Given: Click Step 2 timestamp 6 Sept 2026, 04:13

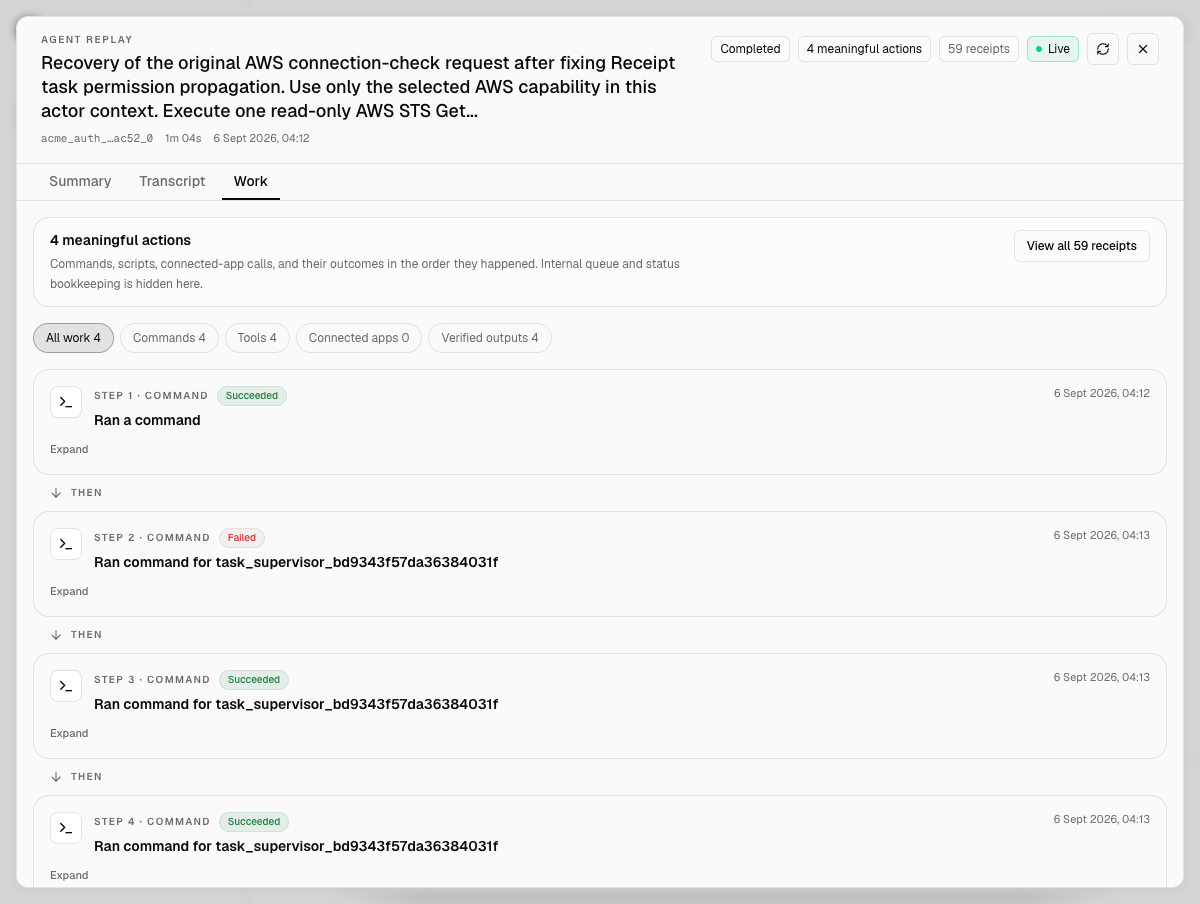Looking at the screenshot, I should click(x=1101, y=536).
